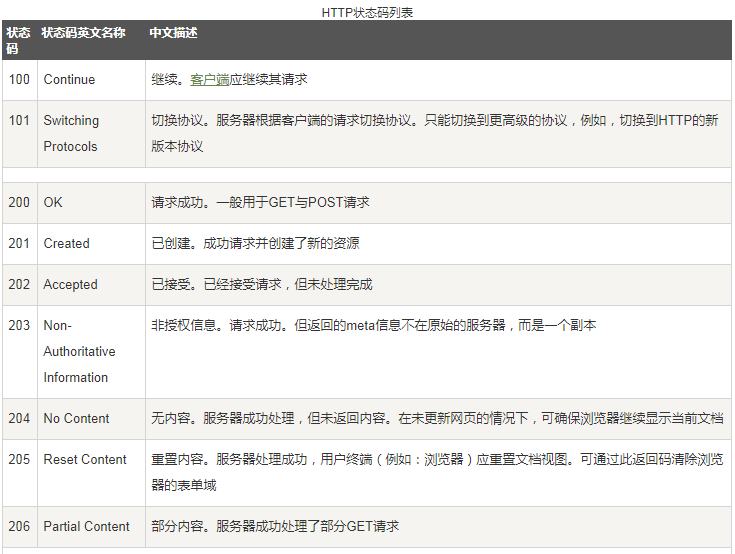Select the 205 description starting with 重置内容
Screen dimensions: 735x554
[438, 472]
